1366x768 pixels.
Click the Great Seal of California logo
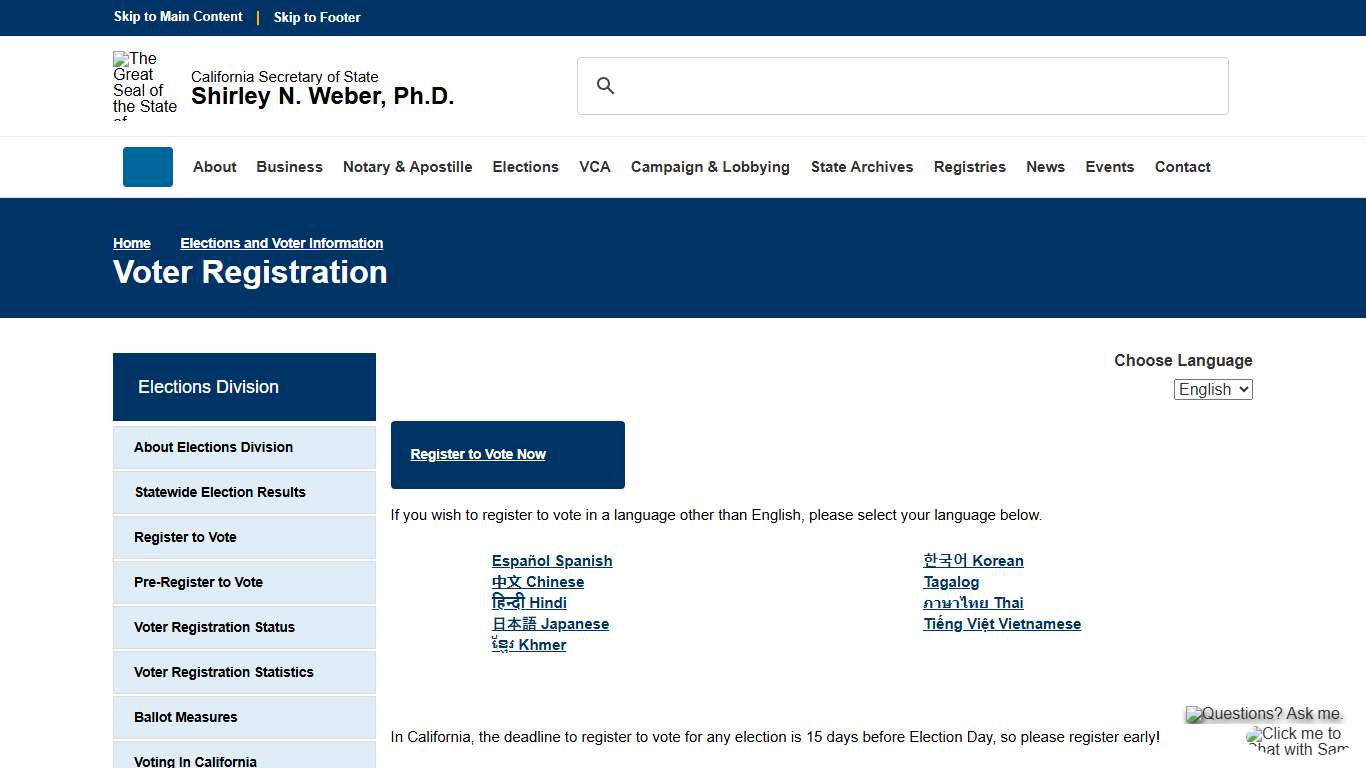(144, 85)
